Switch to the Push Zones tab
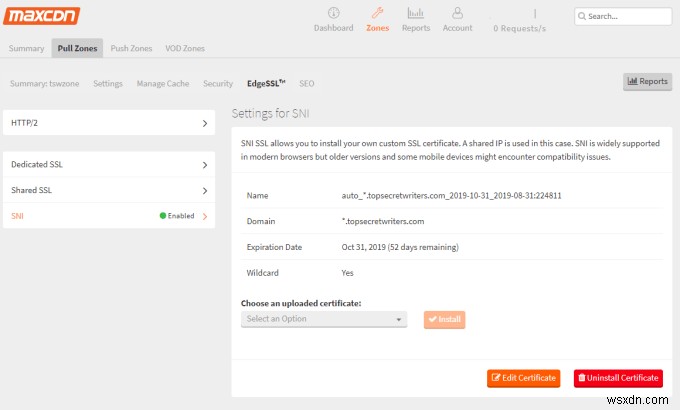The width and height of the screenshot is (680, 410). coord(131,48)
